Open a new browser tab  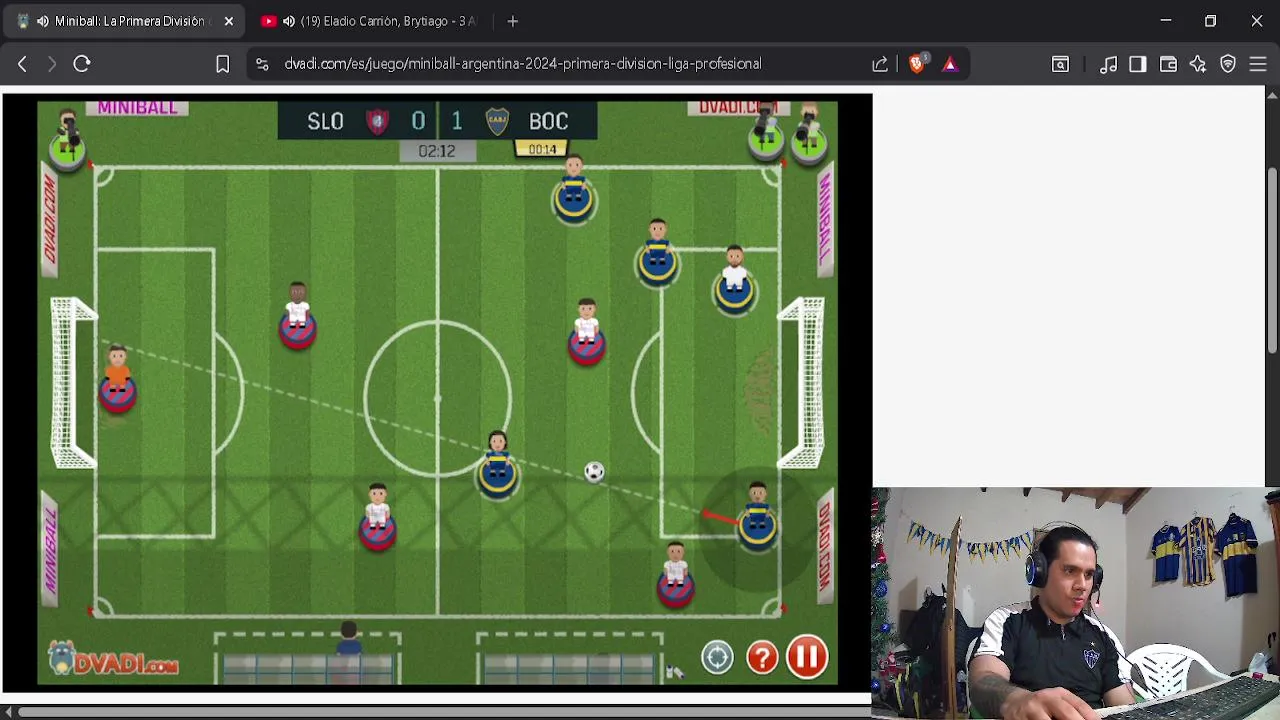(x=512, y=21)
